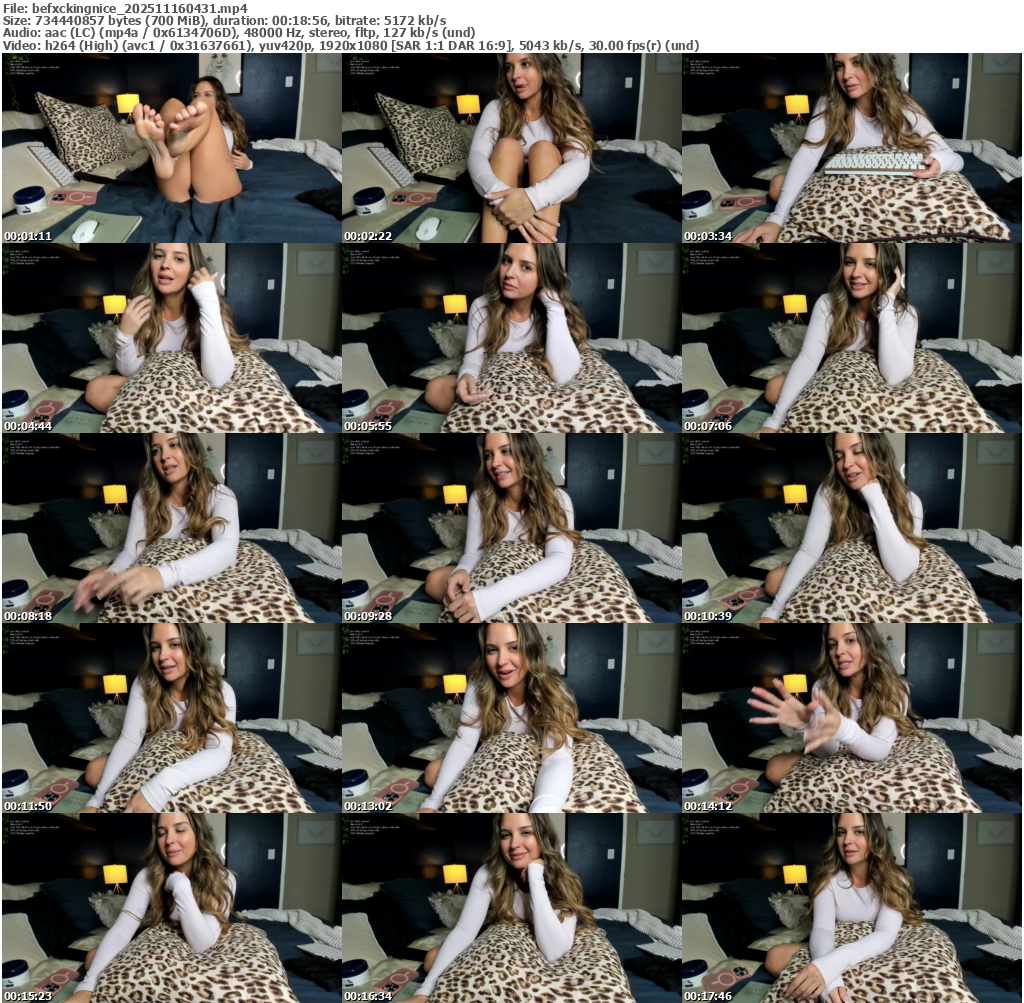Click the 00:15:23 thumbnail
The height and width of the screenshot is (1003, 1024).
click(171, 908)
